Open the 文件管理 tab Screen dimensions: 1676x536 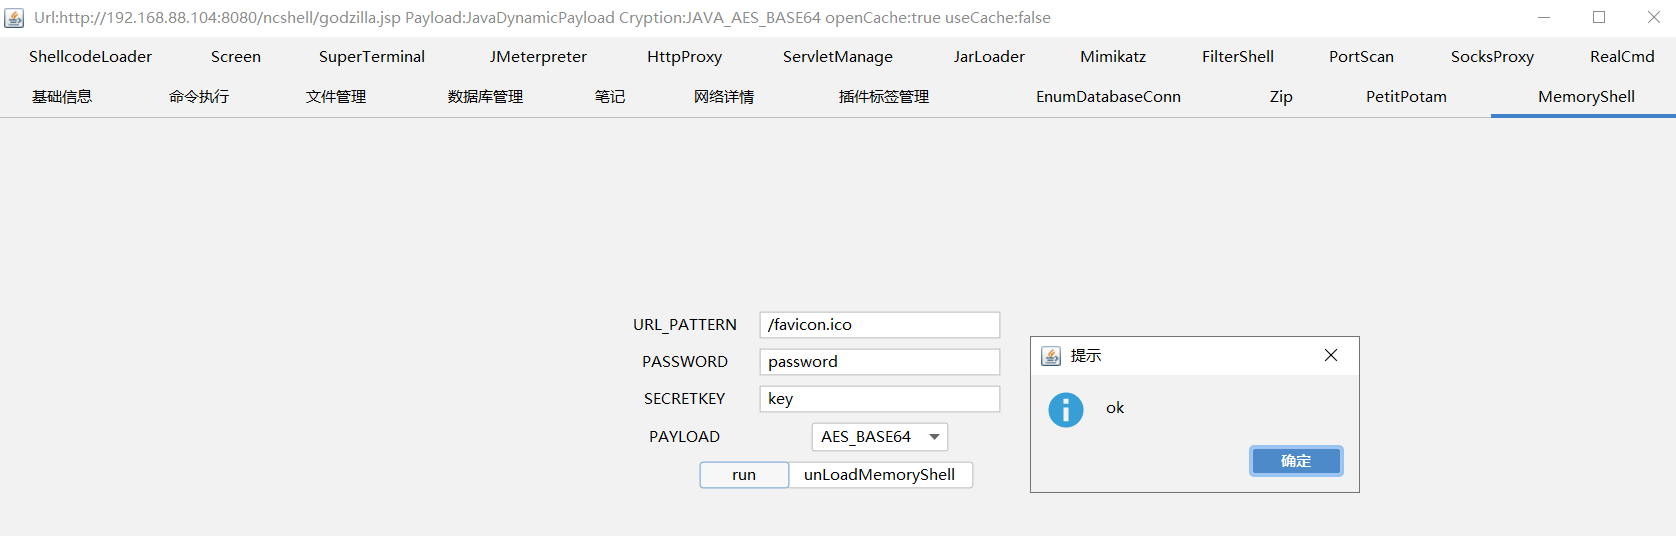coord(336,97)
